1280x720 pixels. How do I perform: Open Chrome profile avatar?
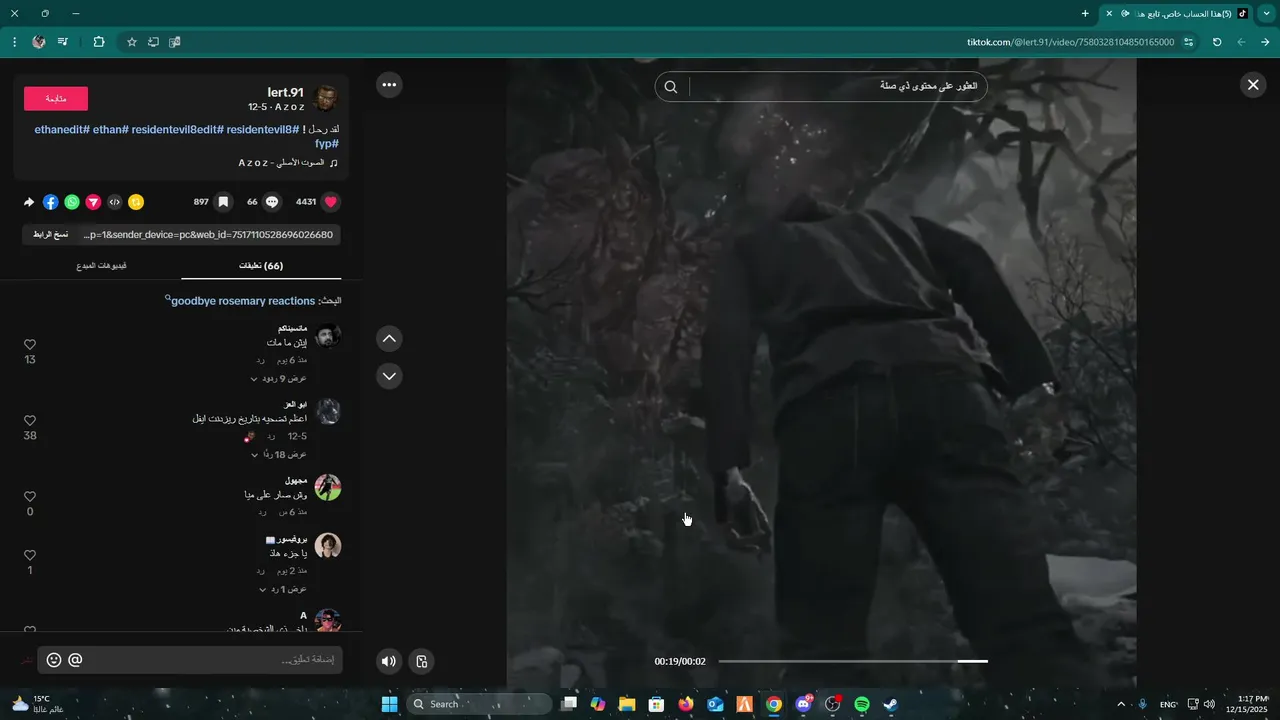pyautogui.click(x=38, y=42)
